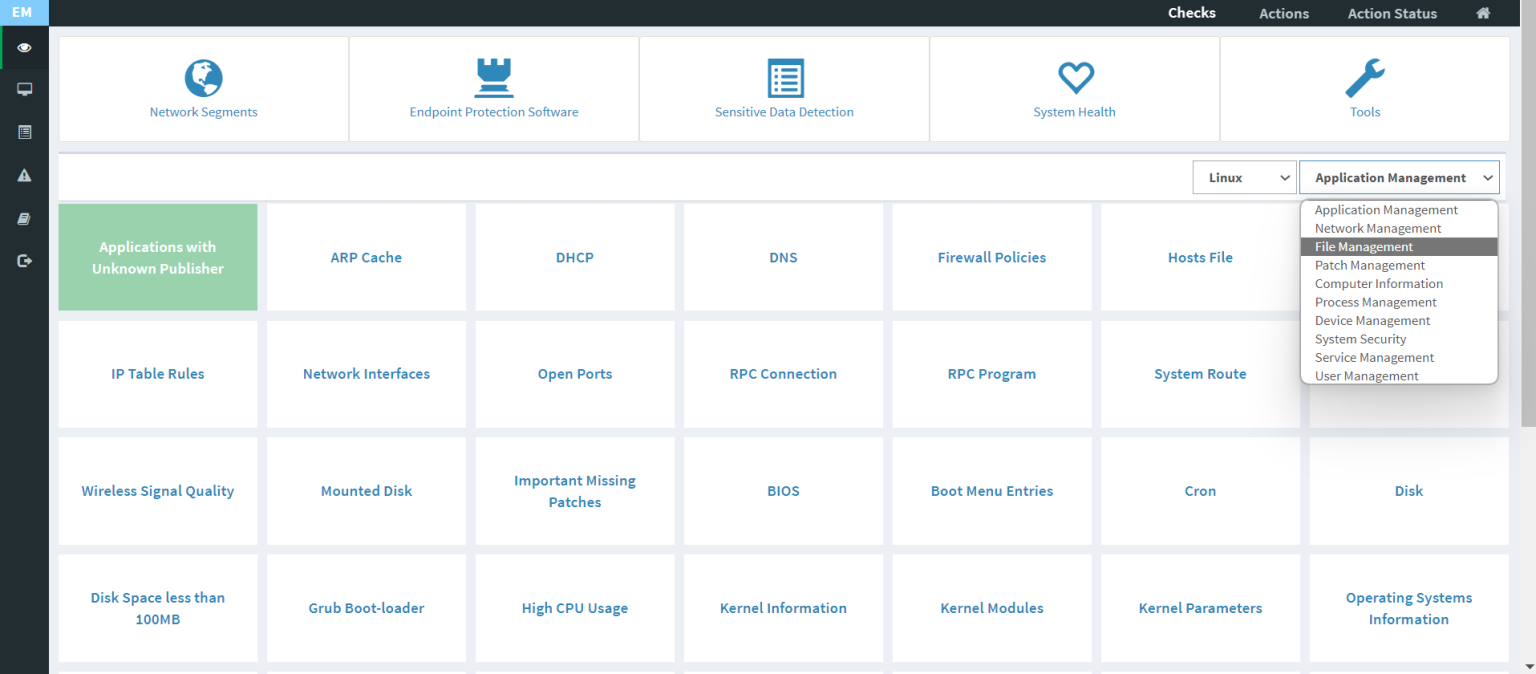Open the monitor icon in sidebar
This screenshot has height=674, width=1536.
click(24, 89)
